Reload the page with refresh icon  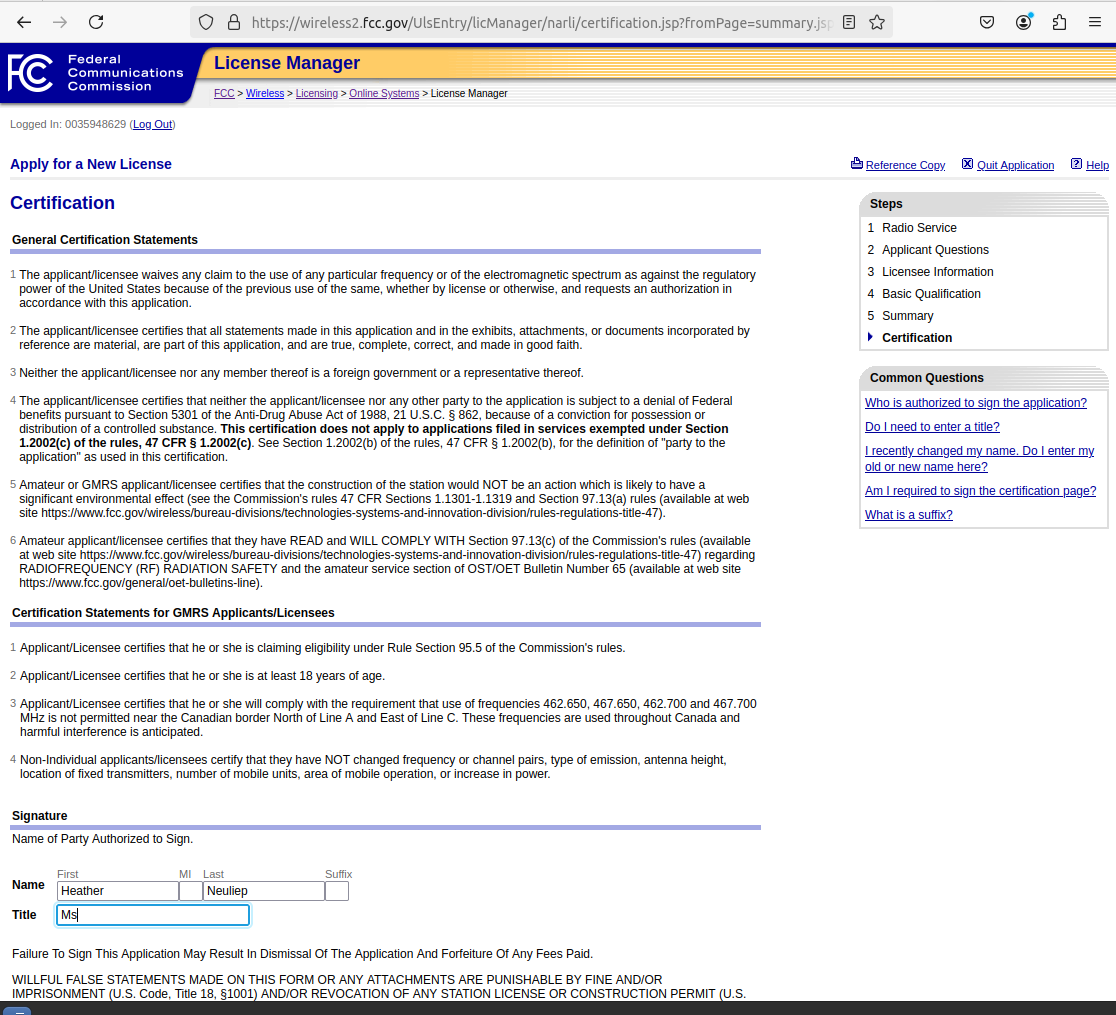click(96, 22)
